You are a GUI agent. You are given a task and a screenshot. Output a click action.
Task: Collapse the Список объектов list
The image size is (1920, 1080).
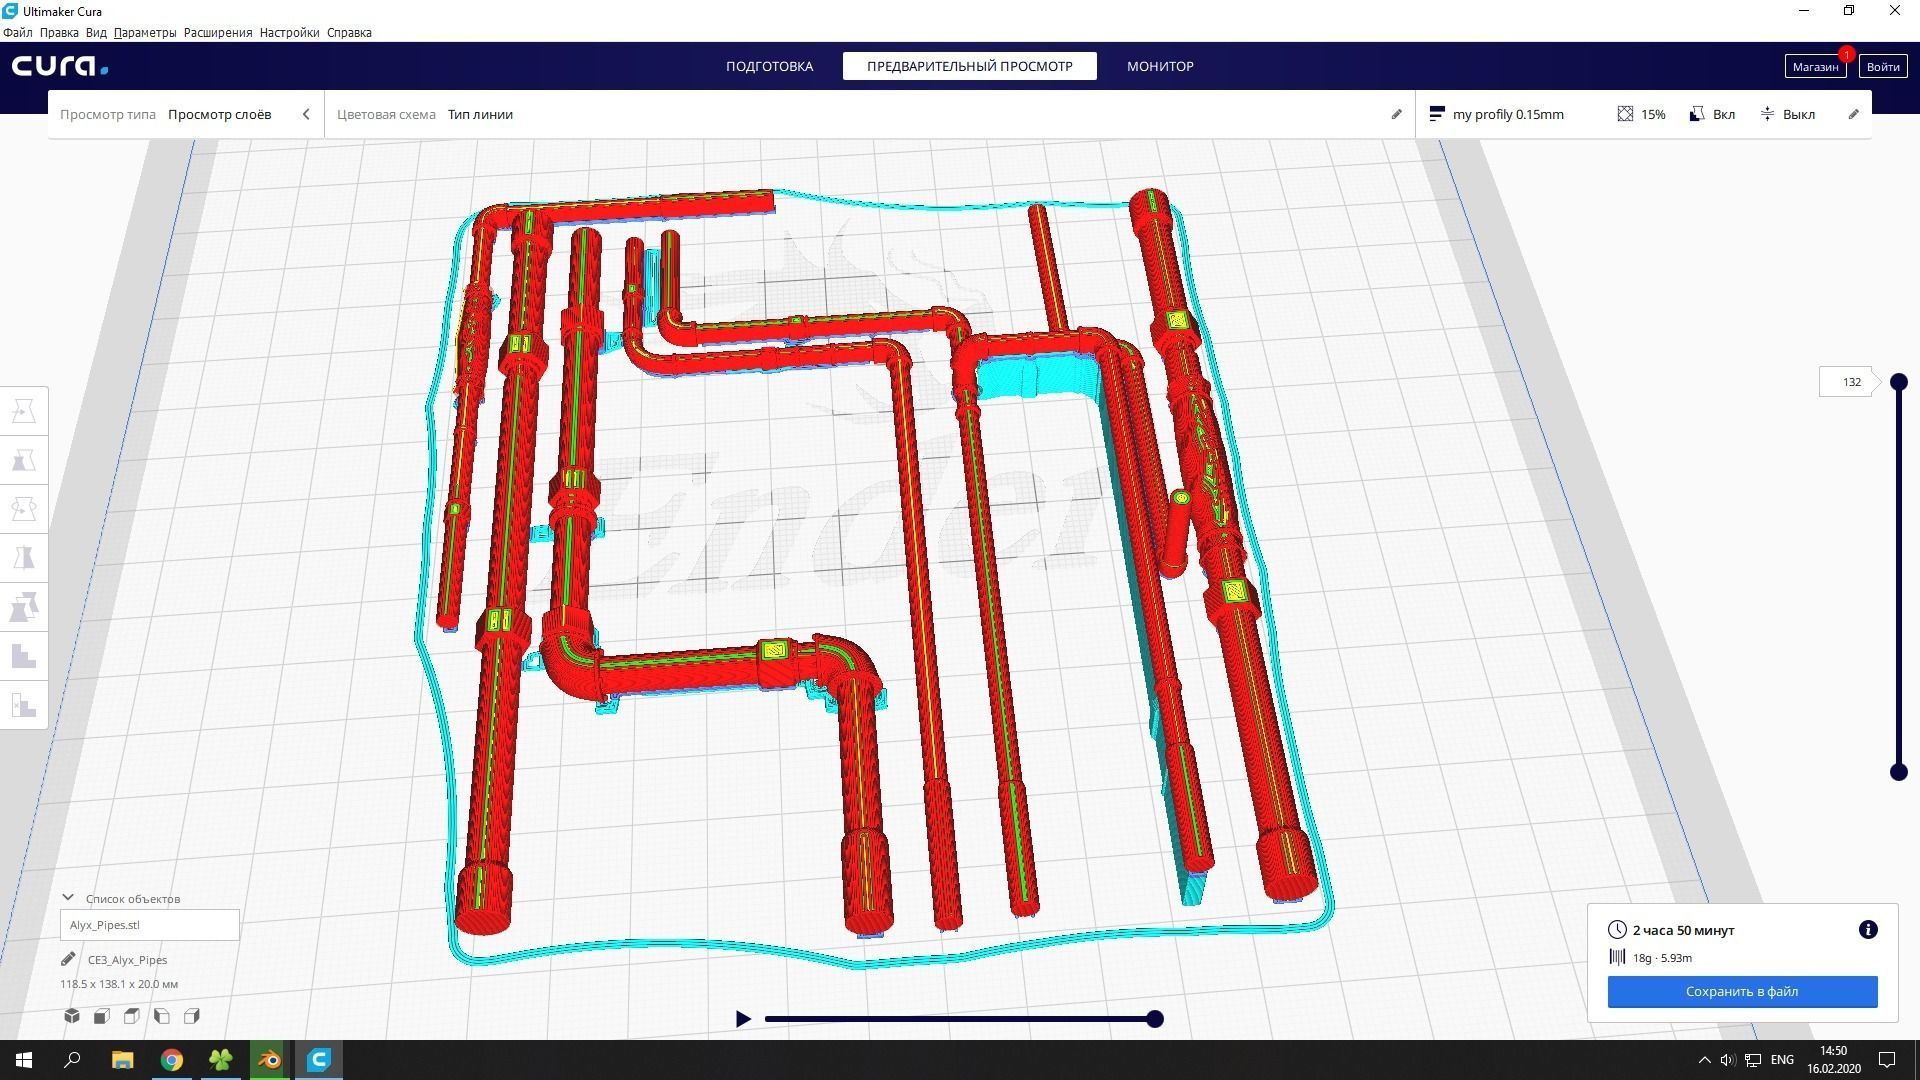(x=68, y=898)
